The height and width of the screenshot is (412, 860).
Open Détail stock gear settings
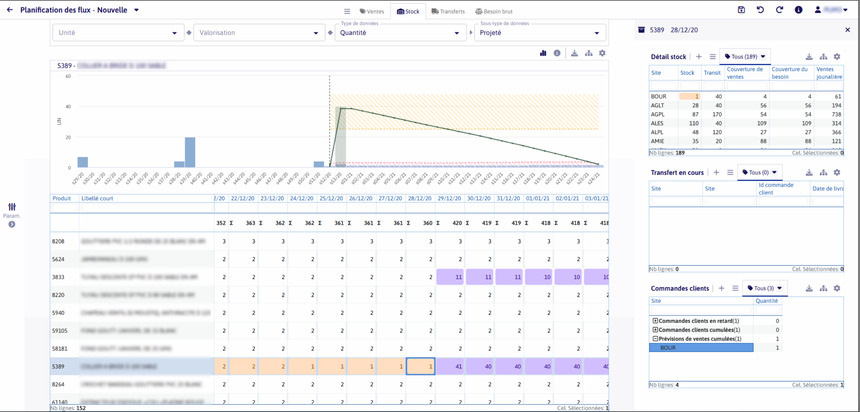(x=836, y=57)
